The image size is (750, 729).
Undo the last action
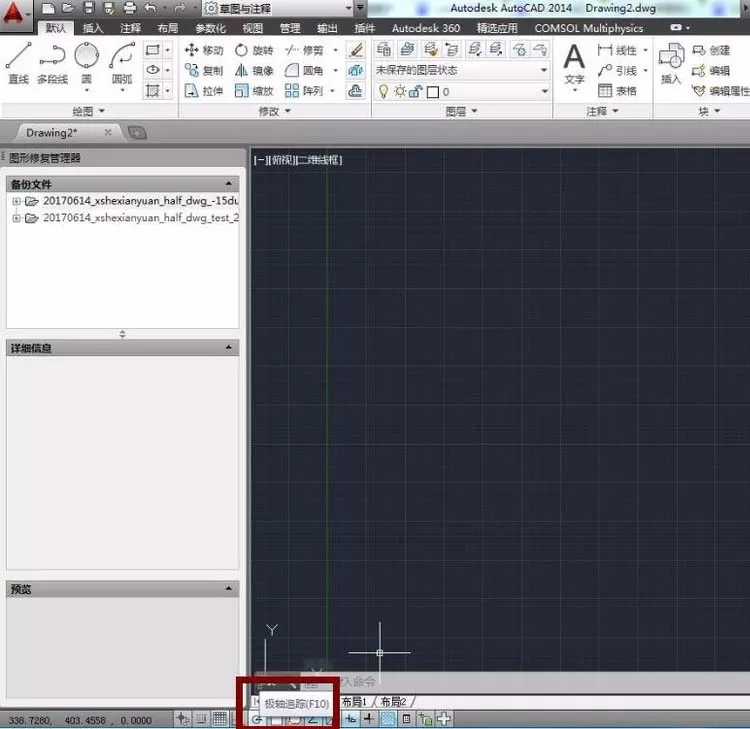[x=150, y=8]
